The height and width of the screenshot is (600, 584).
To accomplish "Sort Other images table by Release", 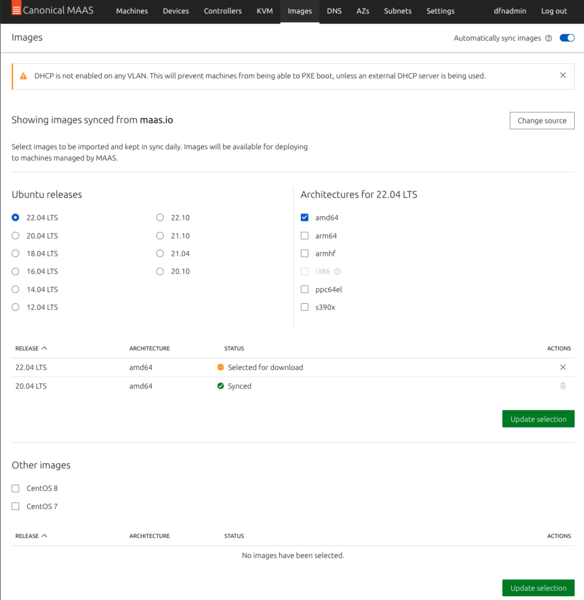I will click(x=31, y=536).
